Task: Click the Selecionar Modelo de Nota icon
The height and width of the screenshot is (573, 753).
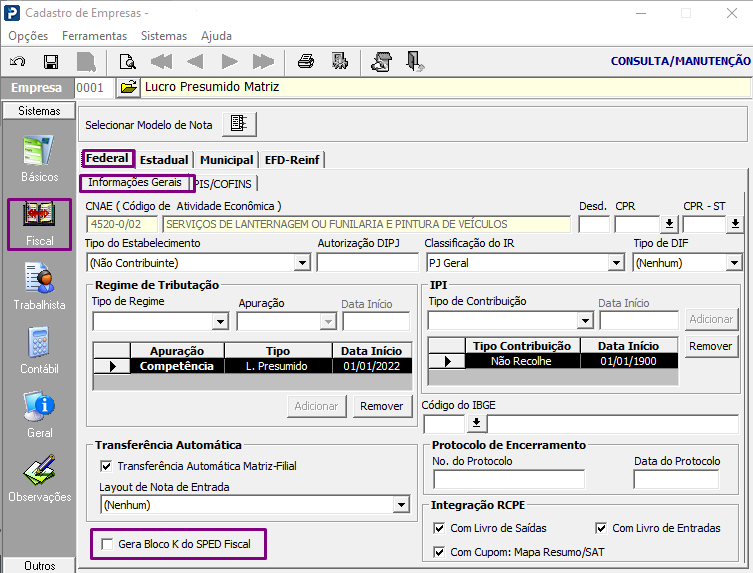Action: [x=239, y=125]
